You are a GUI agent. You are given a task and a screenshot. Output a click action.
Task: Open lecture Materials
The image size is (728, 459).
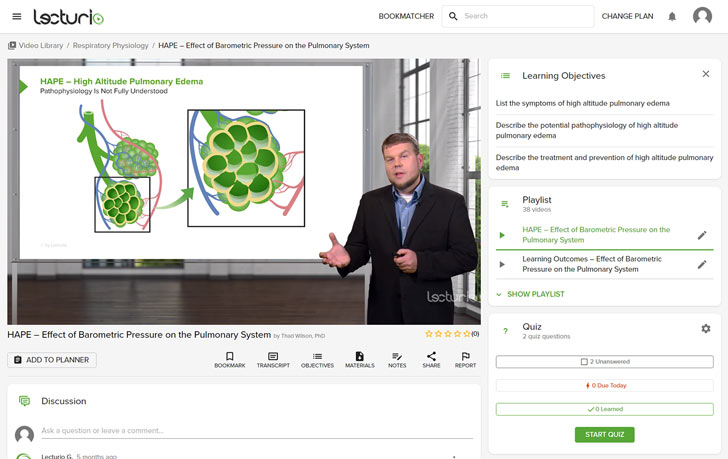(359, 360)
